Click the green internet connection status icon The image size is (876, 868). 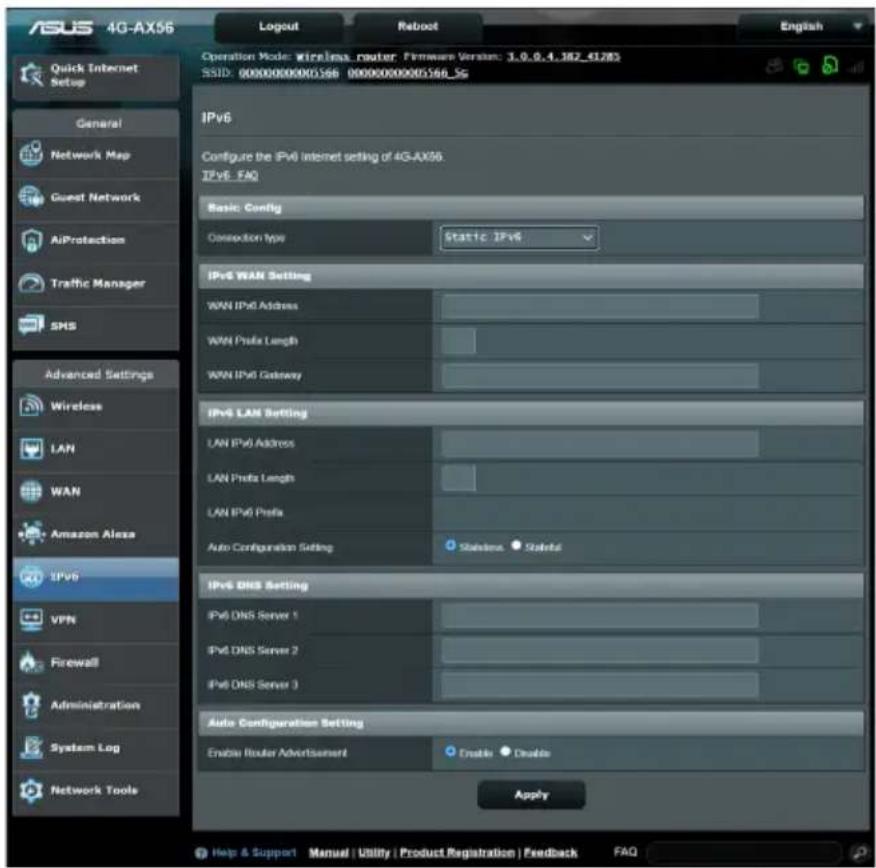(x=830, y=66)
